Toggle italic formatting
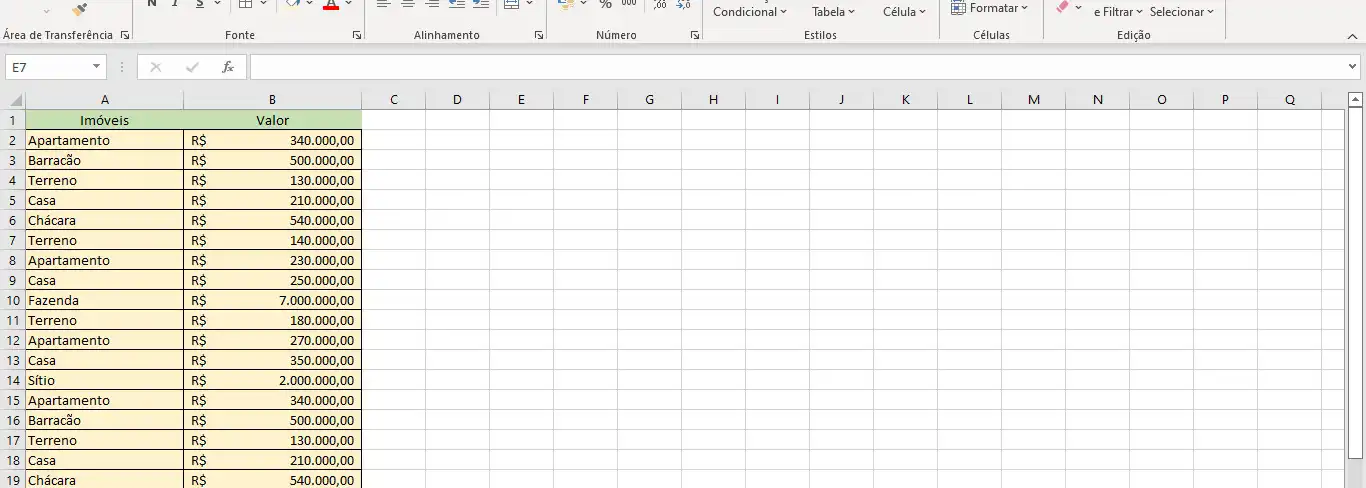Screen dimensions: 1366x488 pos(175,4)
